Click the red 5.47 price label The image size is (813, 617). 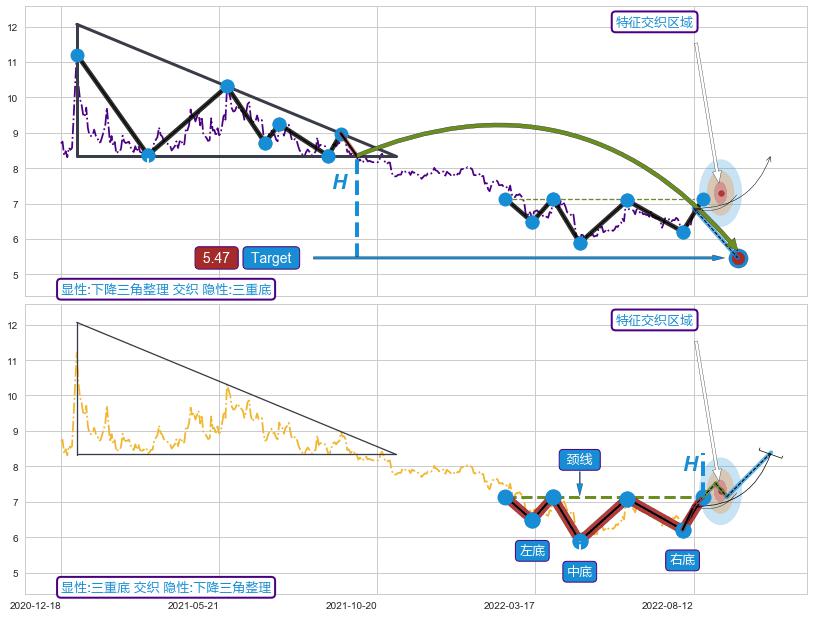216,258
